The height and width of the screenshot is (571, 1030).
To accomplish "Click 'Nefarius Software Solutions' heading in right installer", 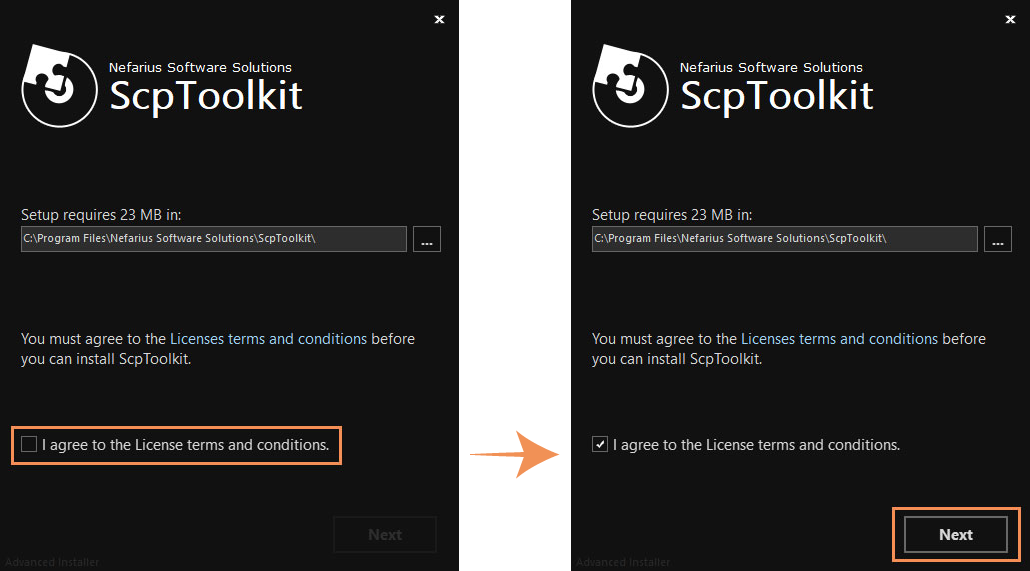I will [x=771, y=68].
